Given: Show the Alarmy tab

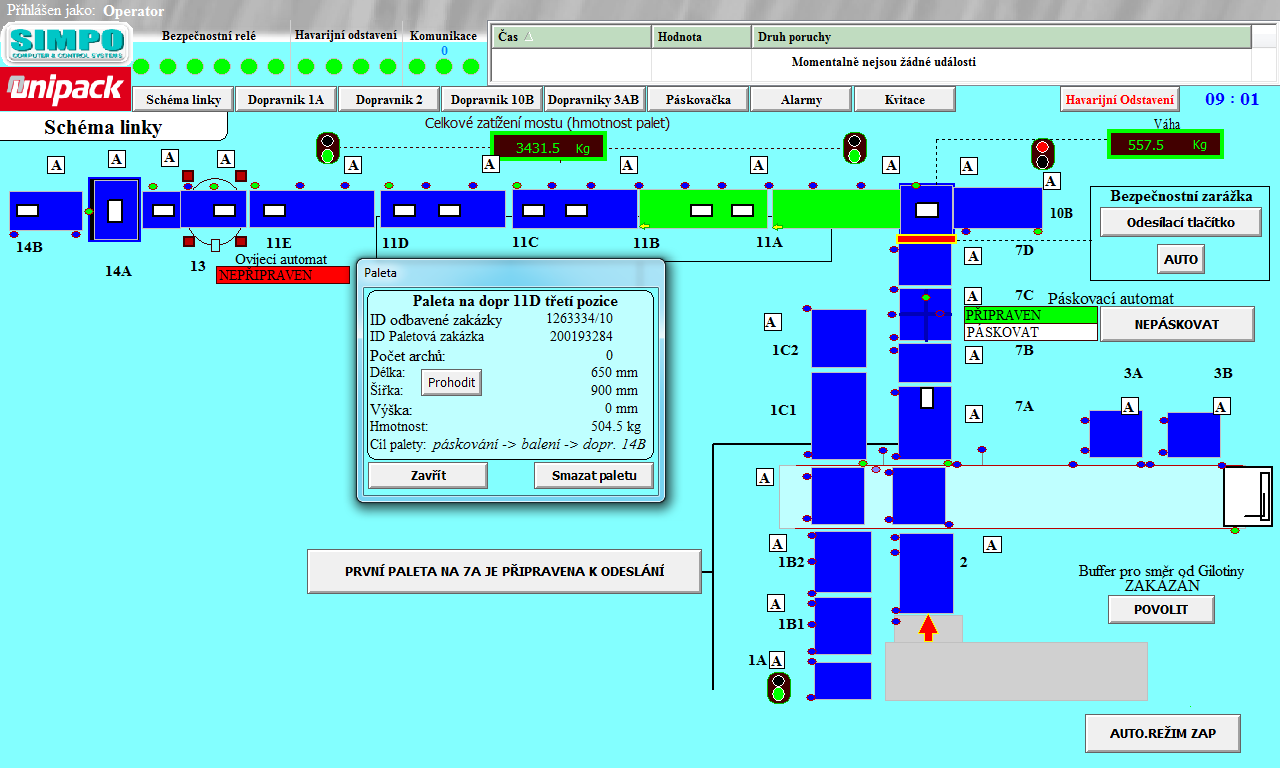Looking at the screenshot, I should (801, 99).
